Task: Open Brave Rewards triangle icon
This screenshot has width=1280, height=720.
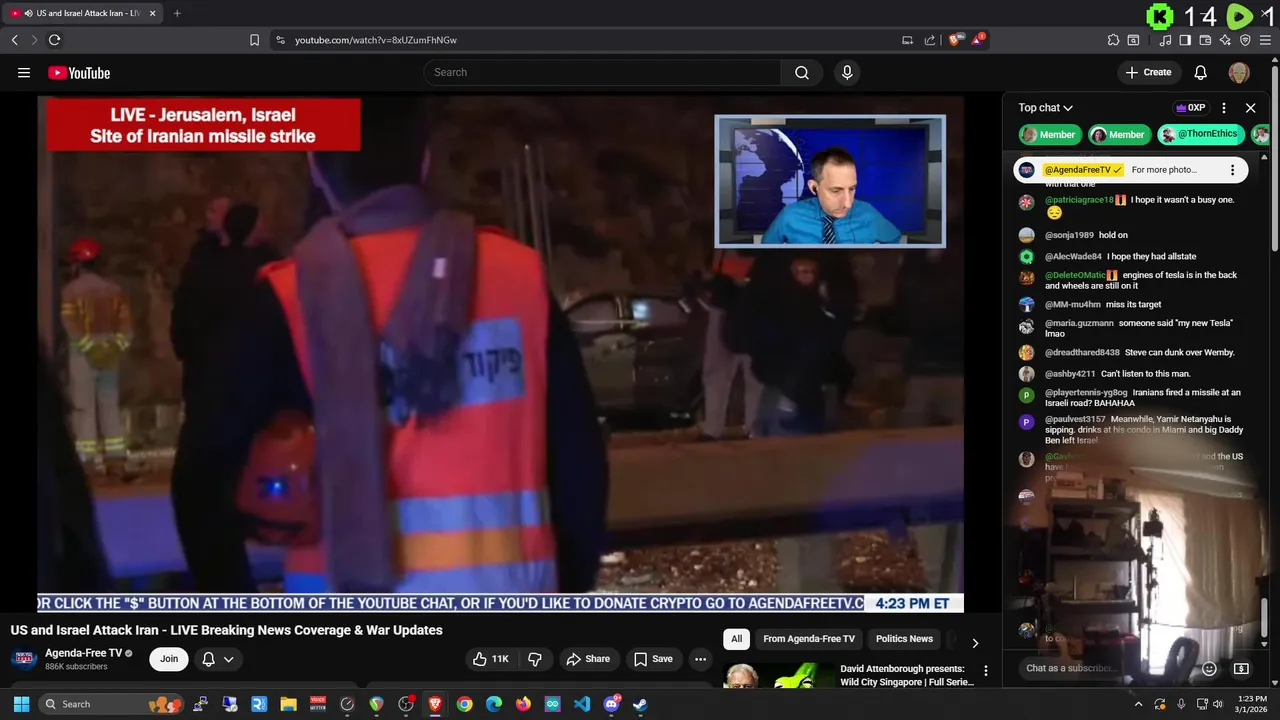Action: (x=978, y=40)
